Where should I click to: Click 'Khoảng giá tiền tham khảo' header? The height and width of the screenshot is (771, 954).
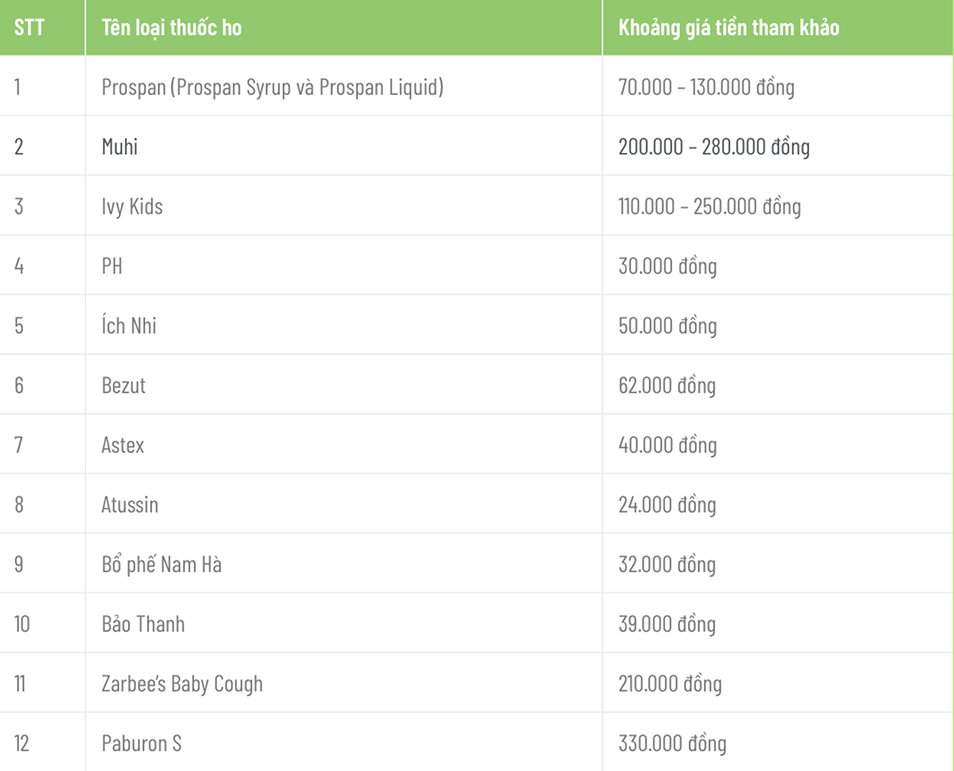[x=728, y=27]
